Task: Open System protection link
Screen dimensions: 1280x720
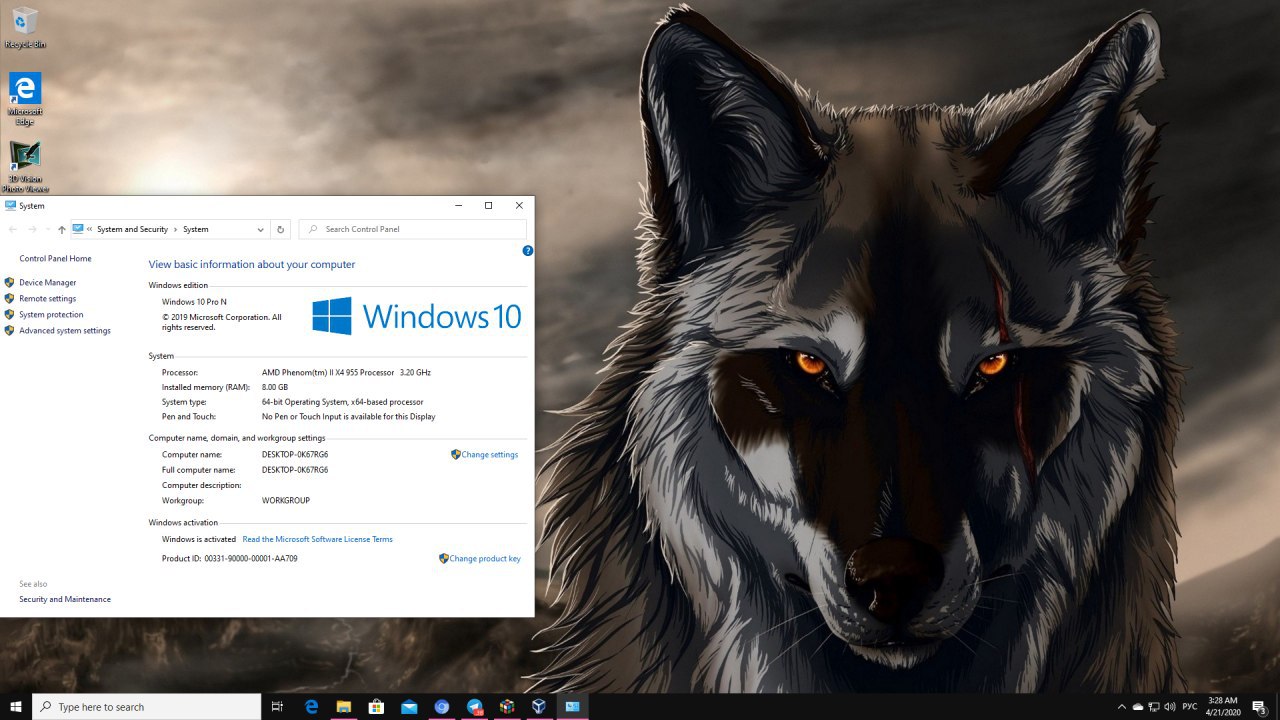Action: pos(51,314)
